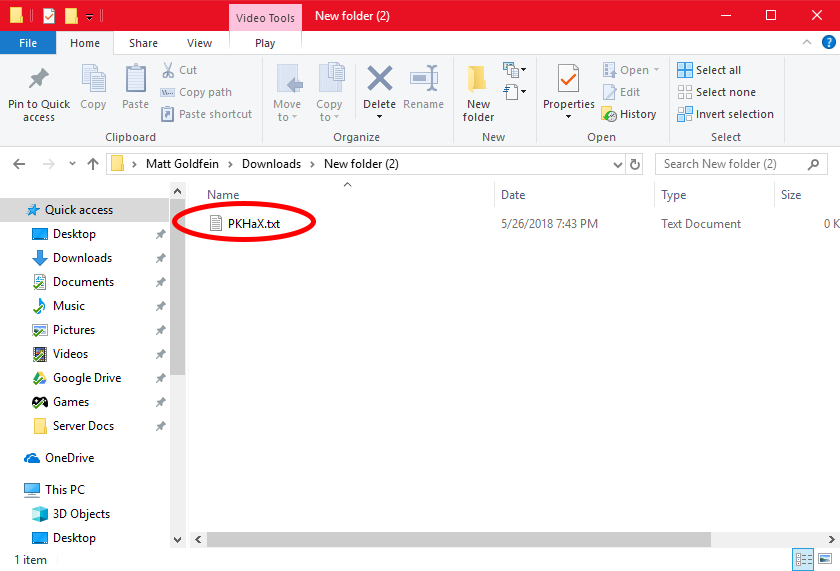
Task: Click the Up arrow navigation icon
Action: (93, 164)
